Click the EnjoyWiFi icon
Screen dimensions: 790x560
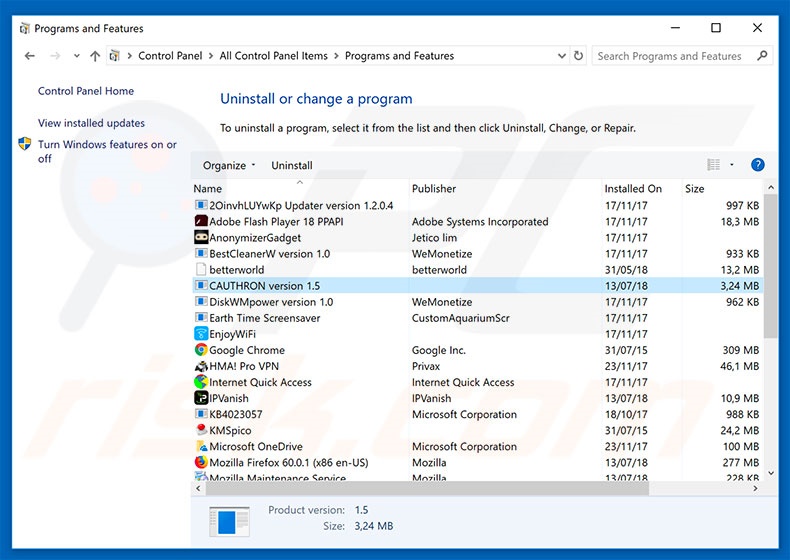(201, 334)
